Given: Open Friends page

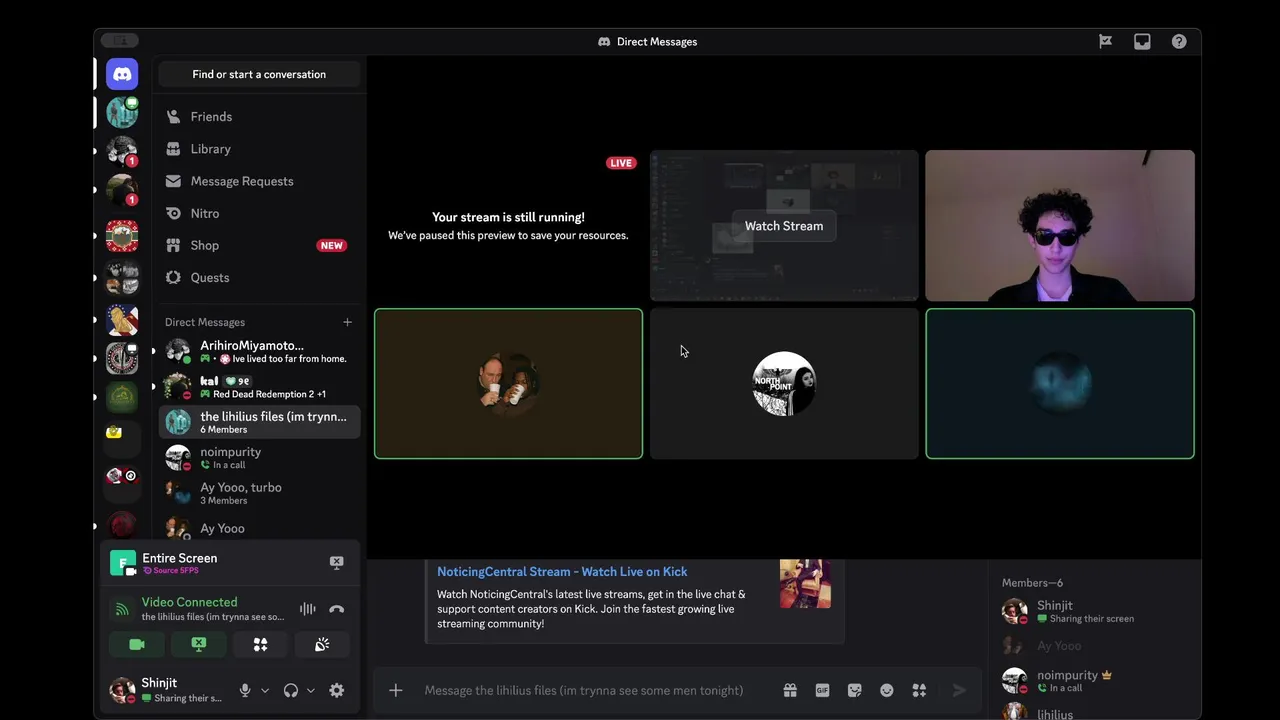Looking at the screenshot, I should point(259,117).
